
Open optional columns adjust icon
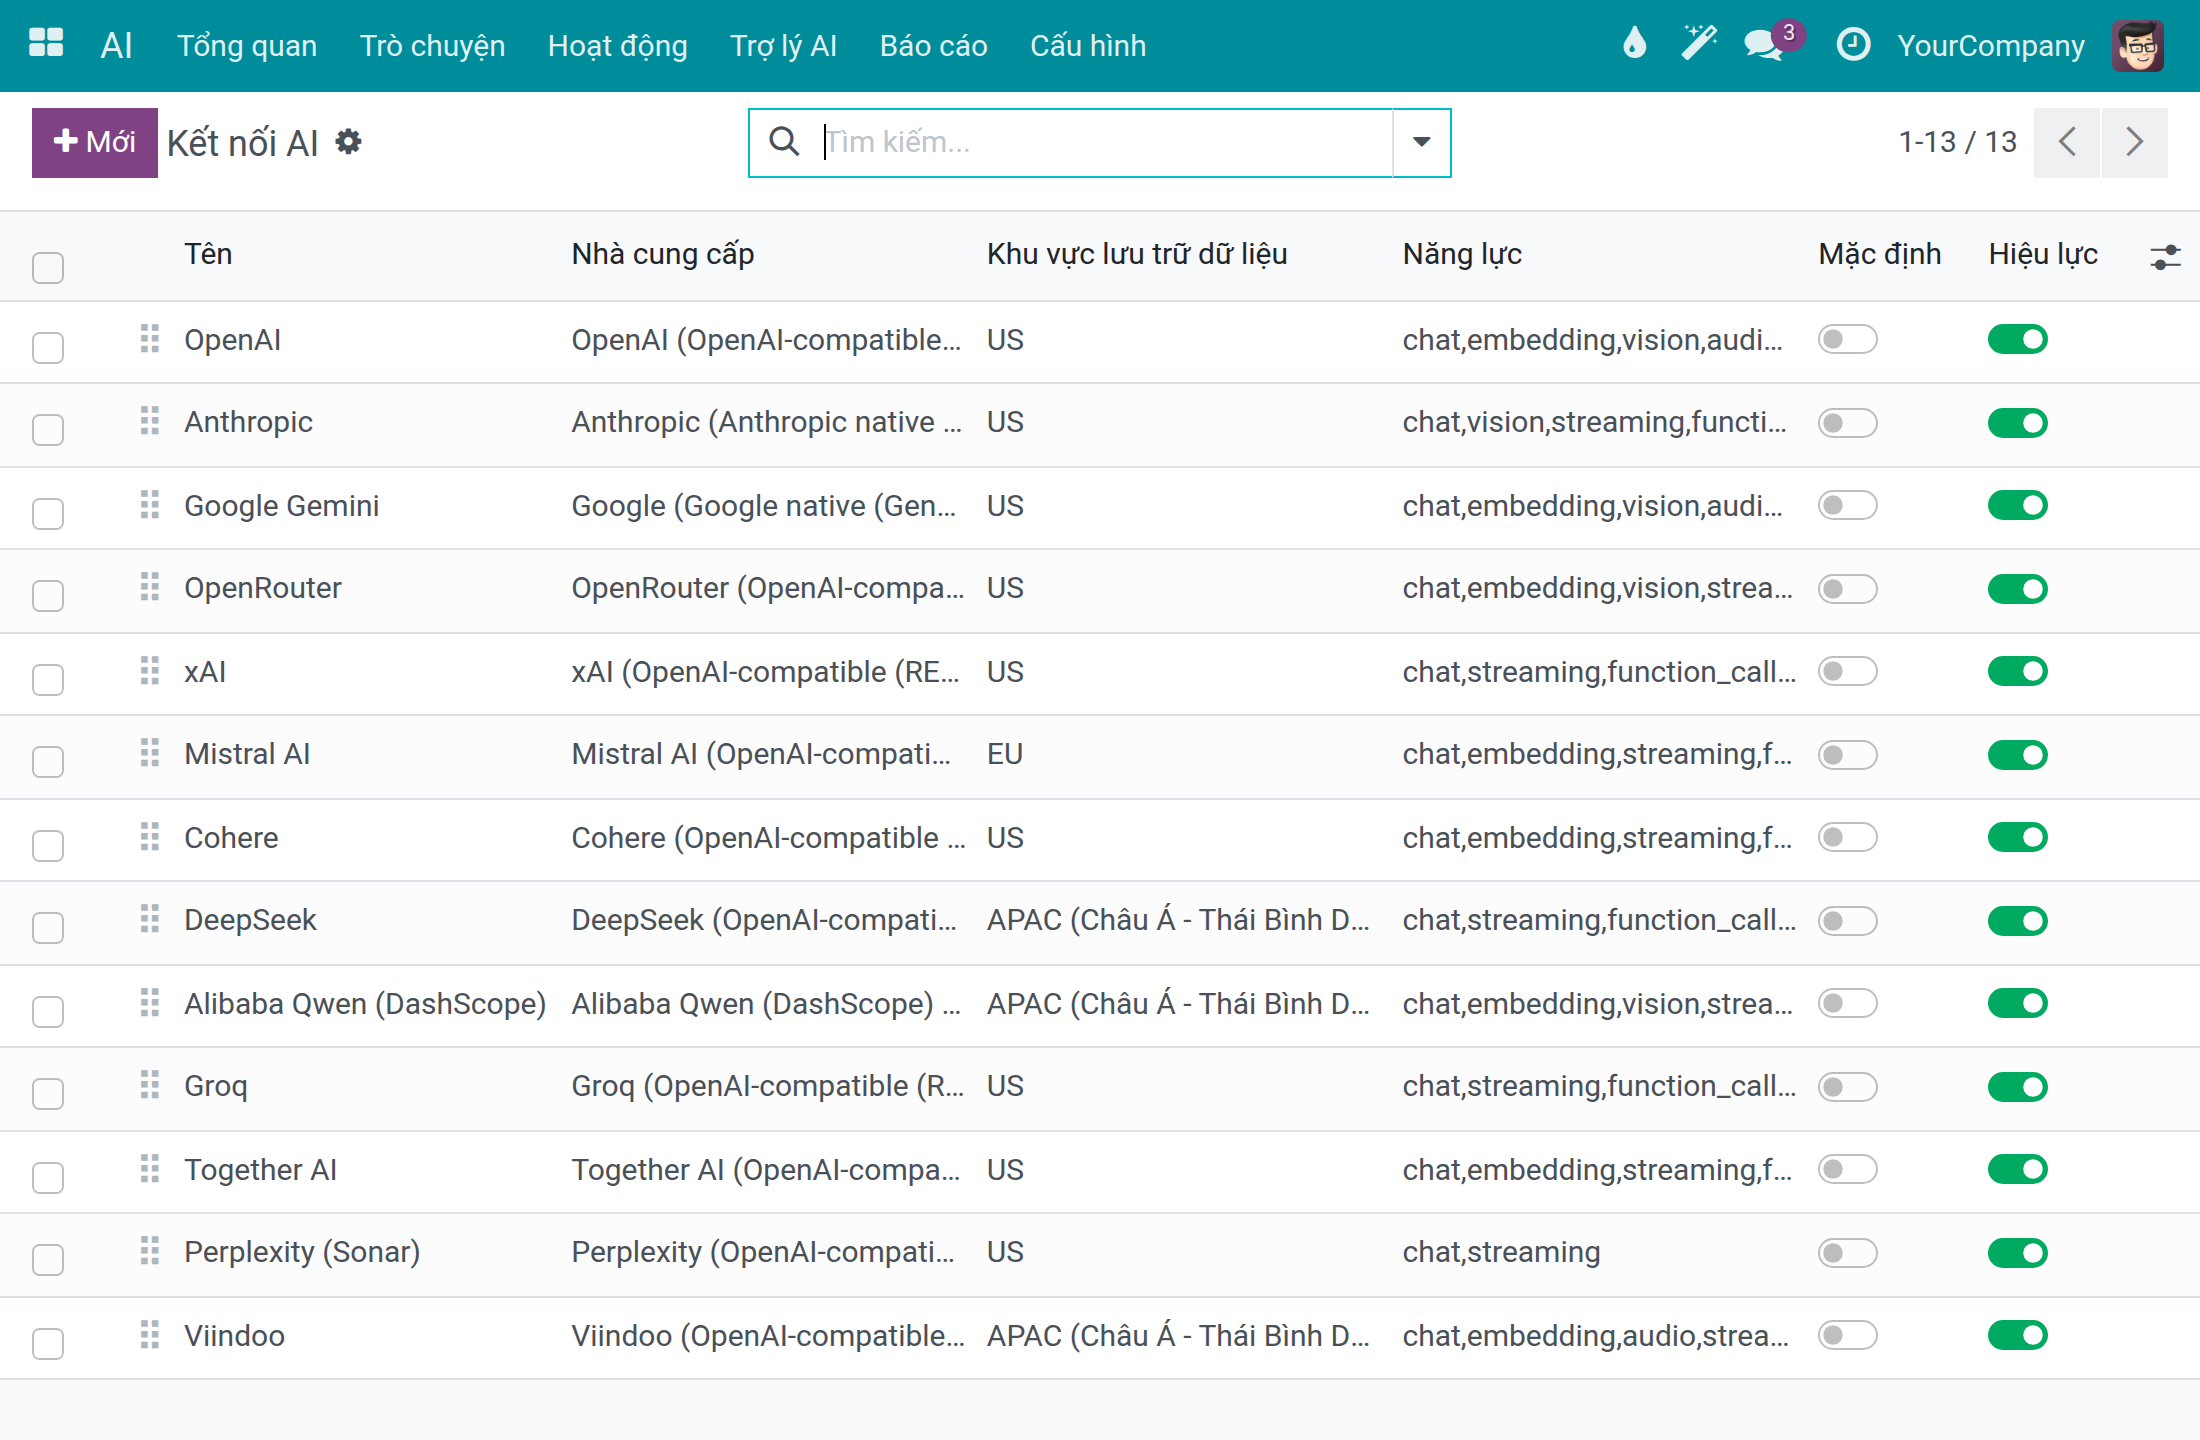2165,257
